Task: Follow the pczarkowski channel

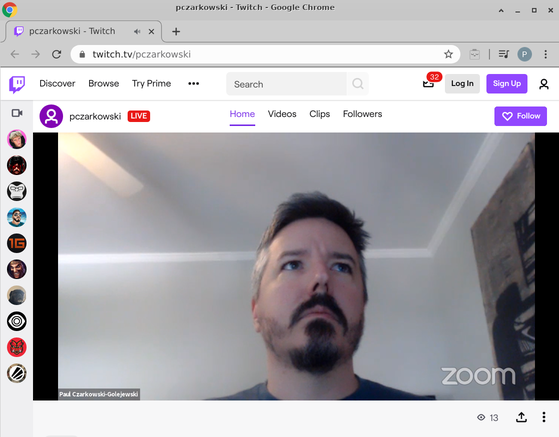Action: 520,116
